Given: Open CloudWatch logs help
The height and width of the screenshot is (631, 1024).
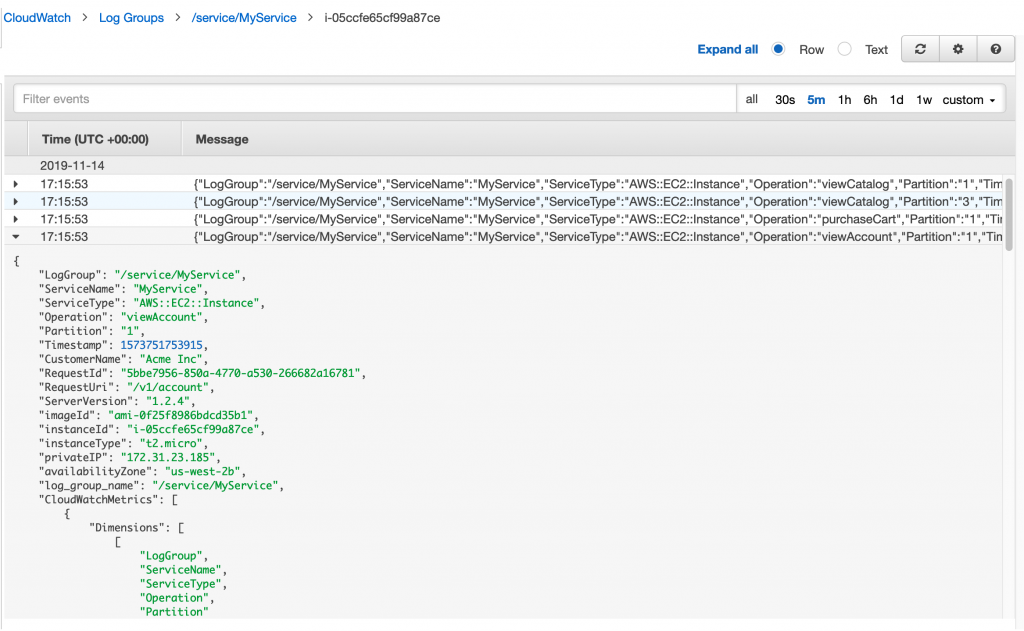Looking at the screenshot, I should coord(995,48).
